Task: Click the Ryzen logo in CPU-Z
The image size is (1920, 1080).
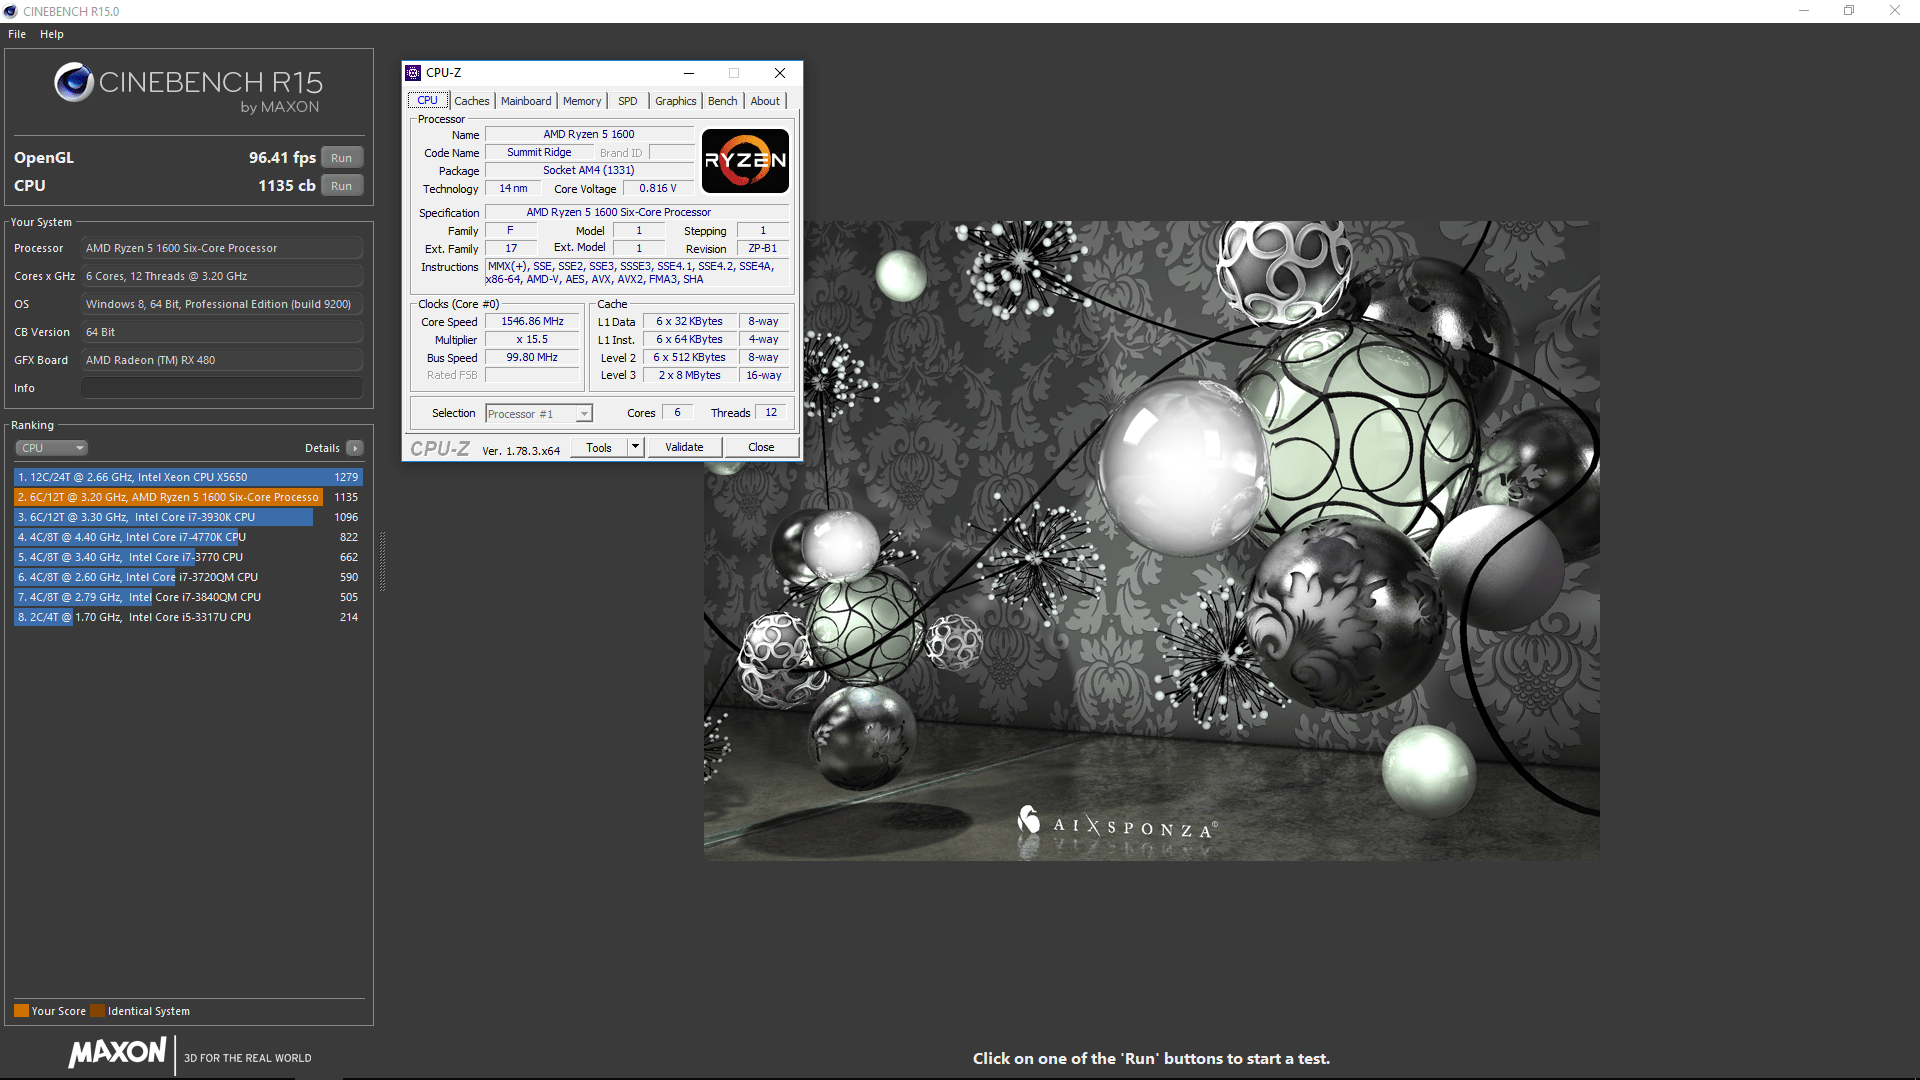Action: click(745, 160)
